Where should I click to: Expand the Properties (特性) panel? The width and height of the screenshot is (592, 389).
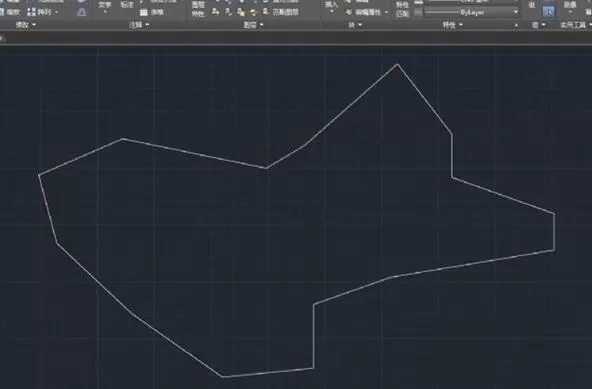click(453, 25)
